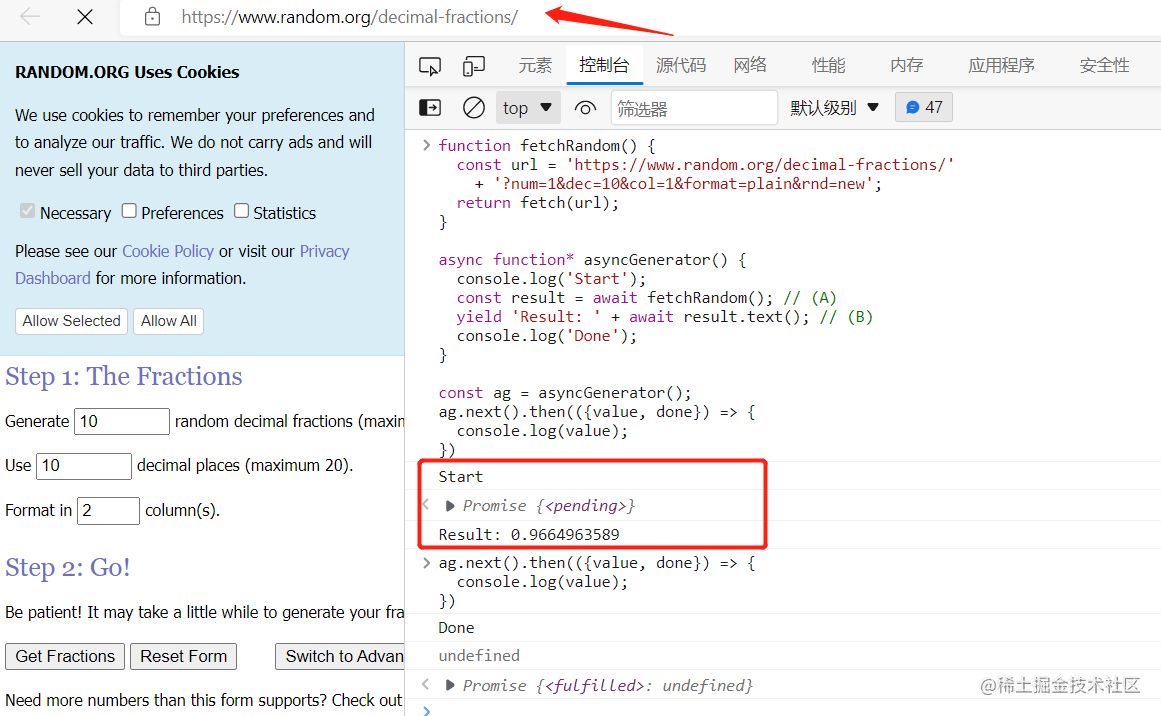The image size is (1161, 716).
Task: Click the 'Step 1: The Fractions' heading
Action: pos(124,377)
